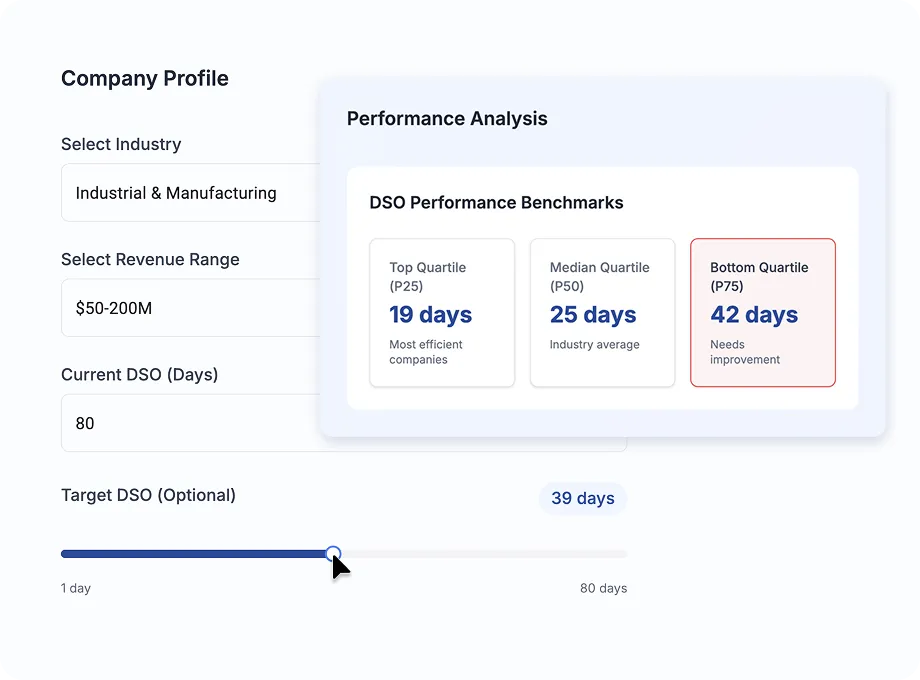Open the Select Revenue Range dropdown
Viewport: 920px width, 680px height.
[191, 307]
